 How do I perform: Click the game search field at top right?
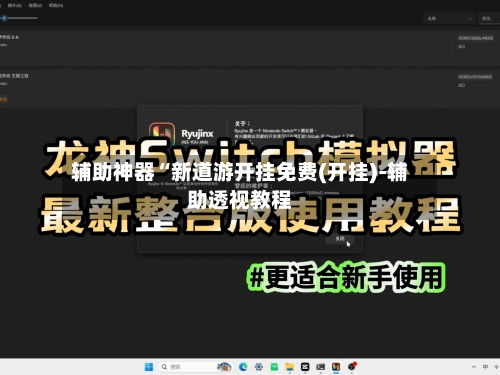pos(489,19)
